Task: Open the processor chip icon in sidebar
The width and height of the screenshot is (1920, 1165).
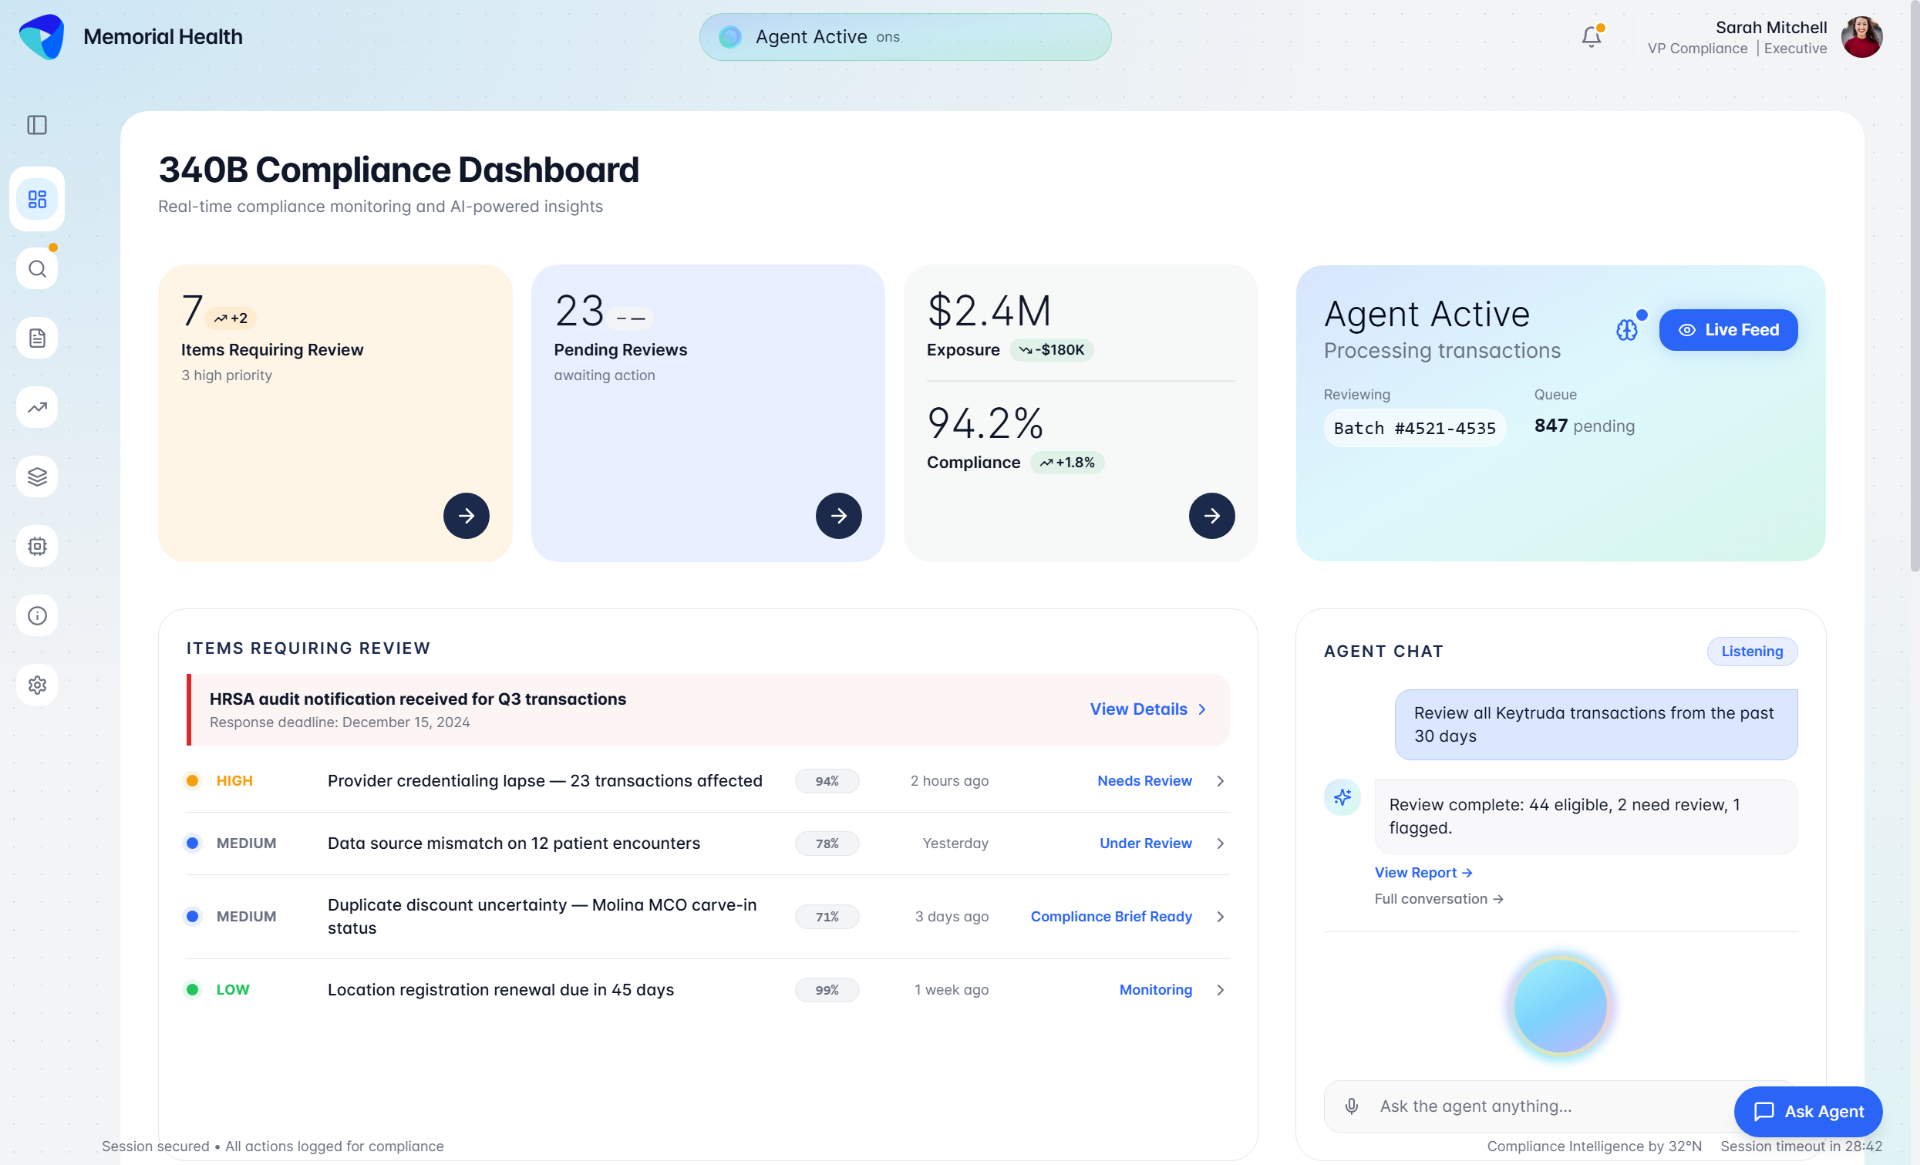Action: 37,546
